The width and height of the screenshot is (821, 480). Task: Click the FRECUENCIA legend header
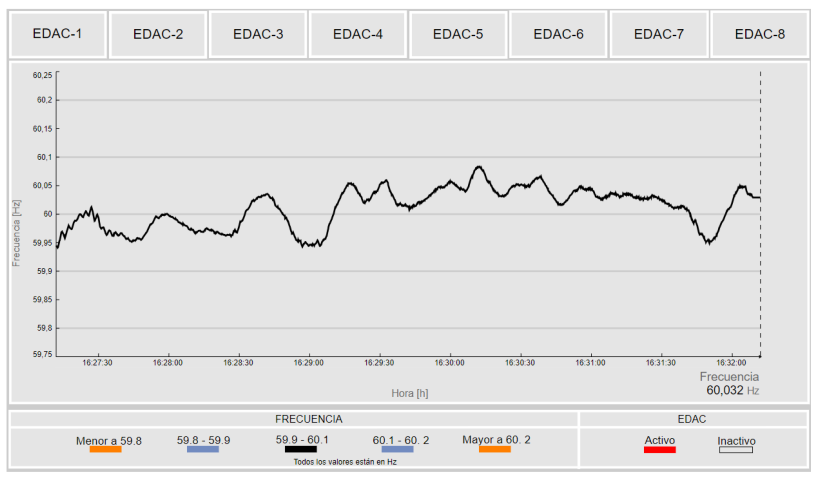point(309,419)
